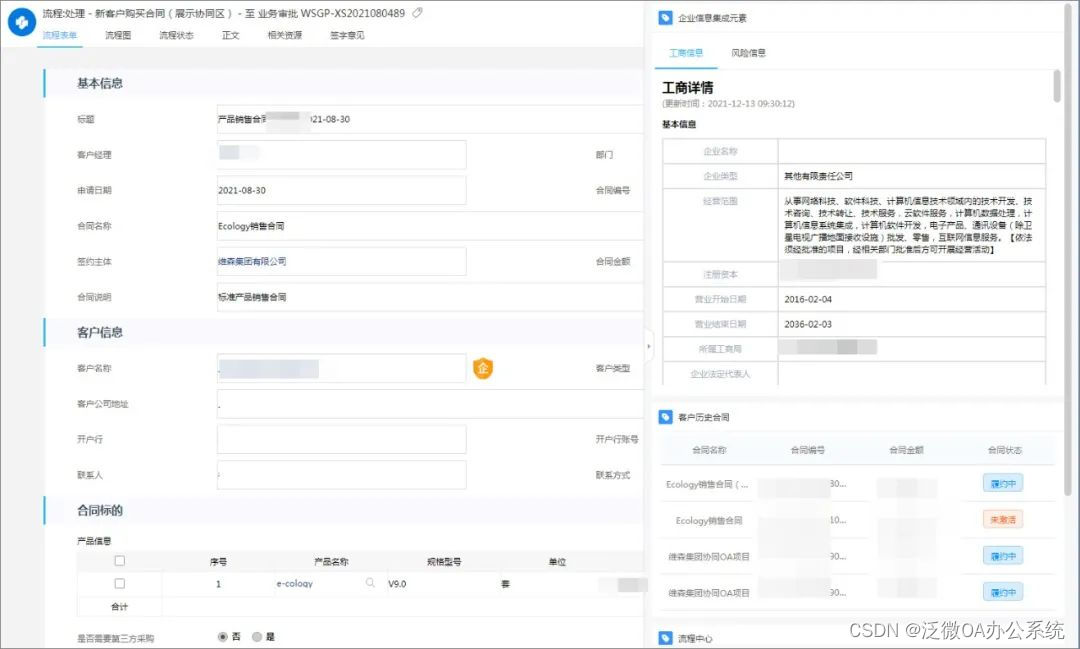
Task: Click the 未激活 status tag
Action: pos(1003,519)
